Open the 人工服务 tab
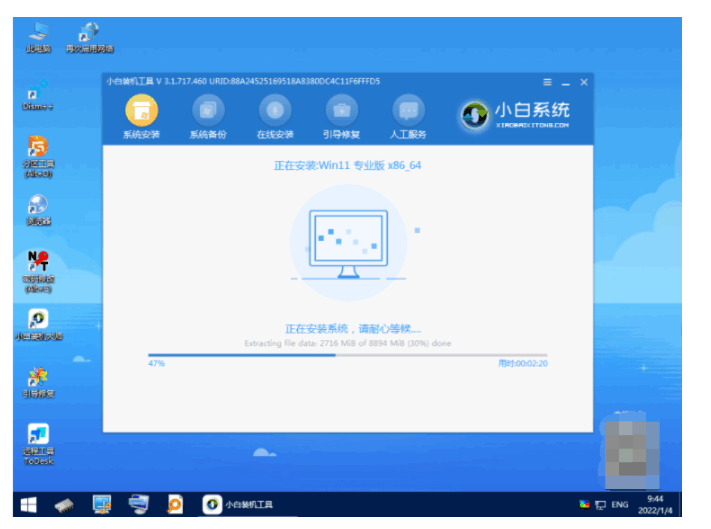Image resolution: width=711 pixels, height=529 pixels. (408, 117)
